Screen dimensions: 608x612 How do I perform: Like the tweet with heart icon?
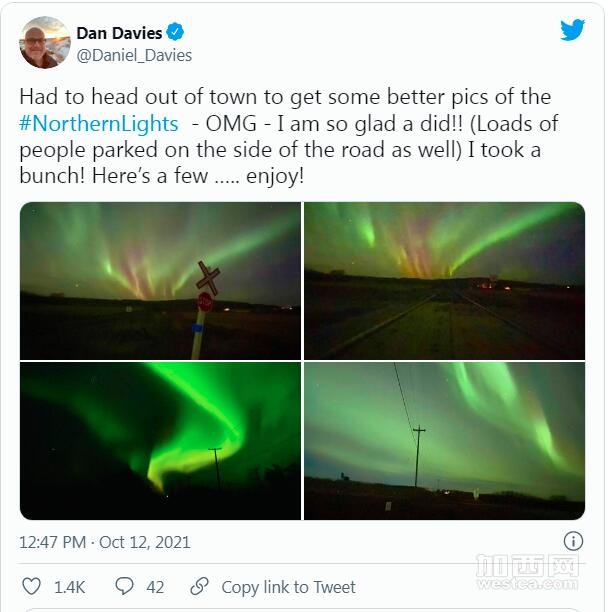(x=31, y=587)
